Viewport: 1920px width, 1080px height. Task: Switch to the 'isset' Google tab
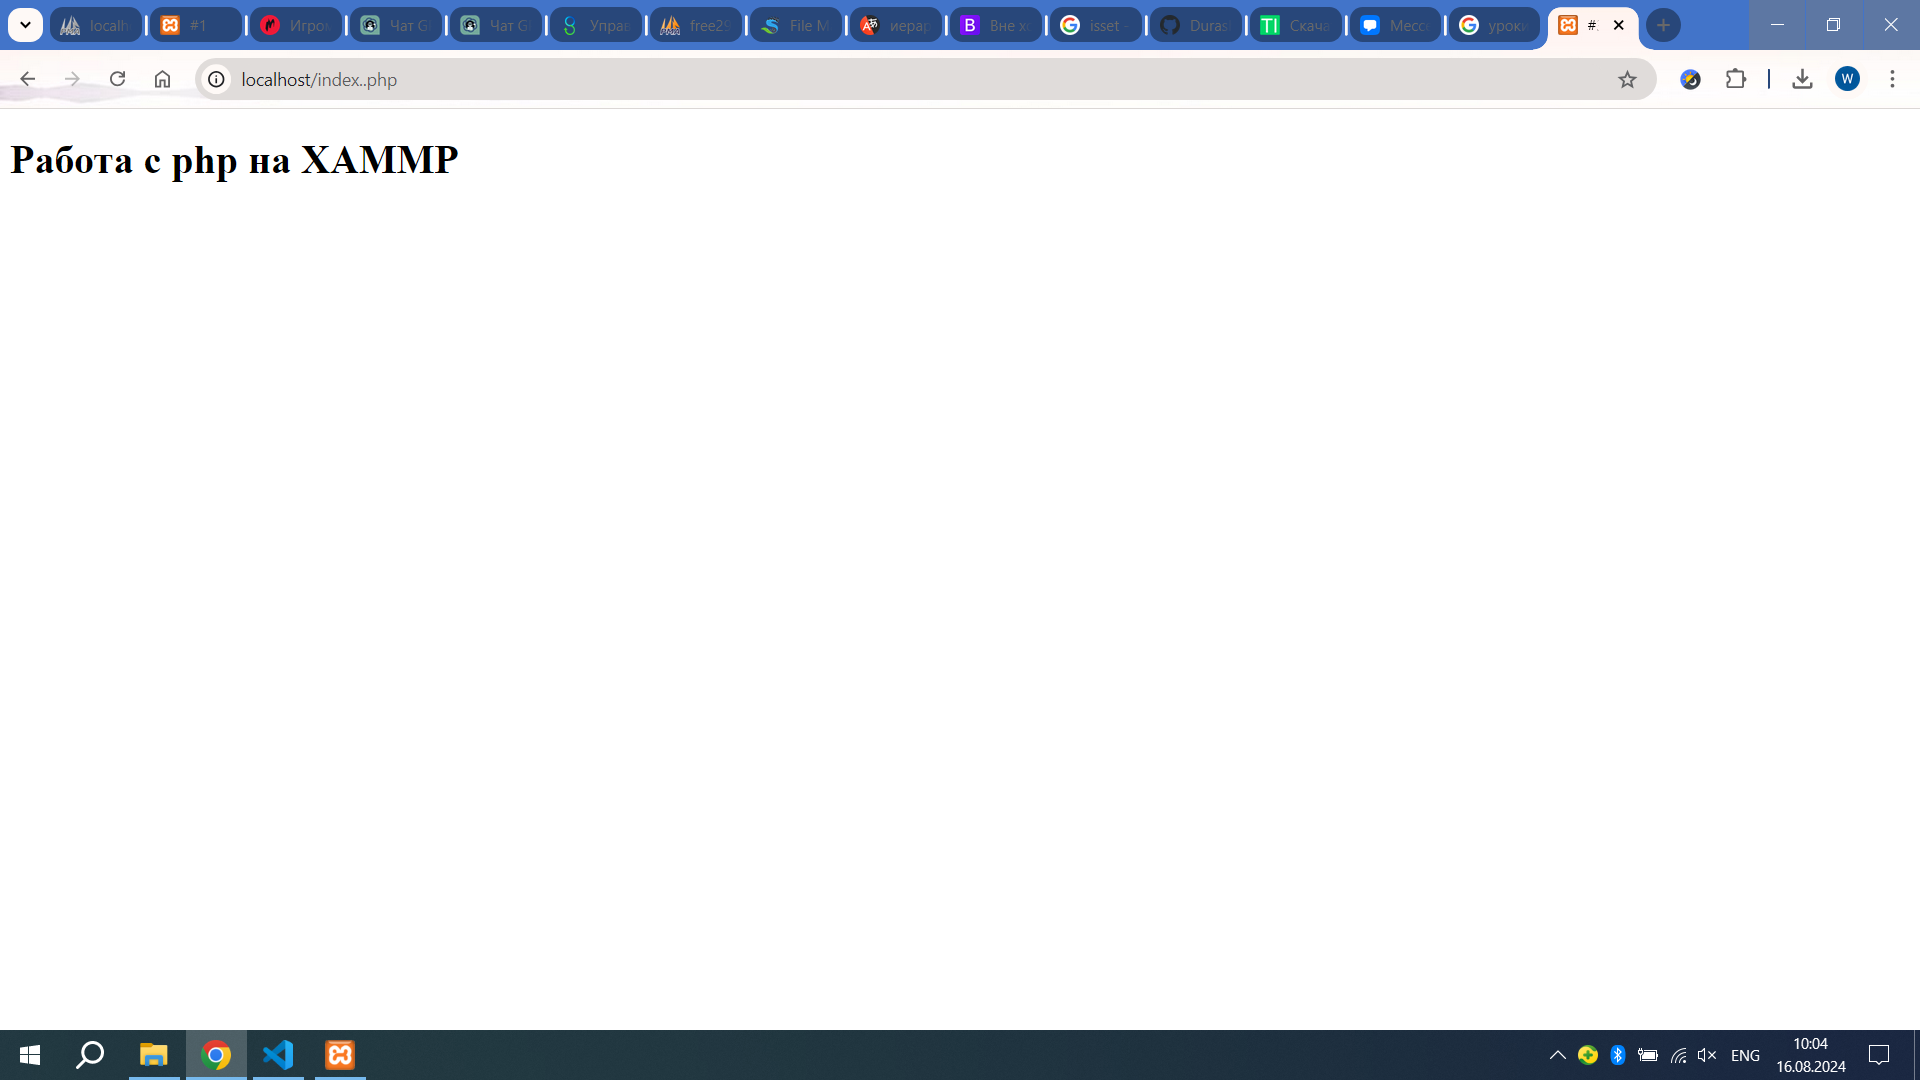pyautogui.click(x=1096, y=25)
